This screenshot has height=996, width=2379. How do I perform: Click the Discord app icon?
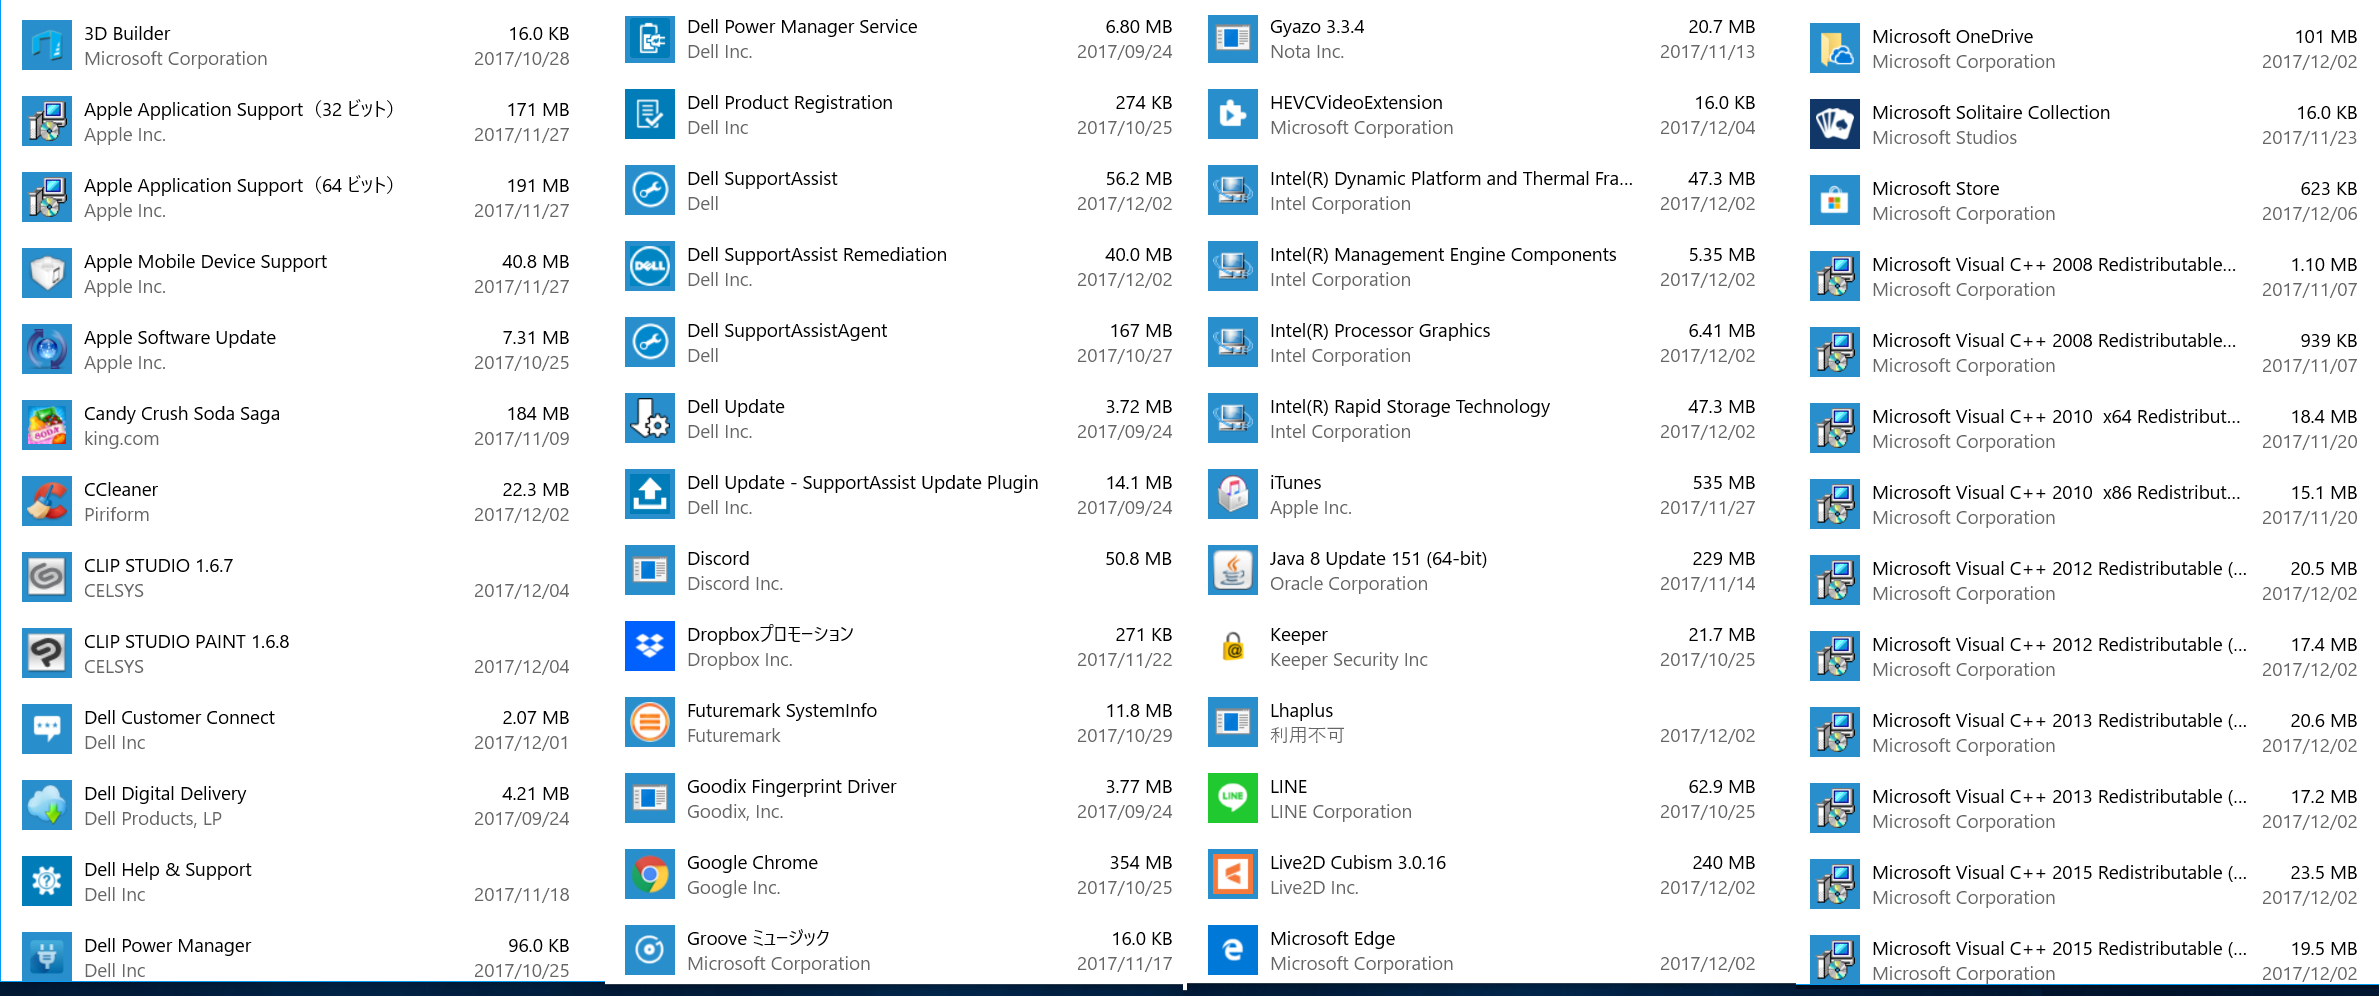(x=650, y=570)
